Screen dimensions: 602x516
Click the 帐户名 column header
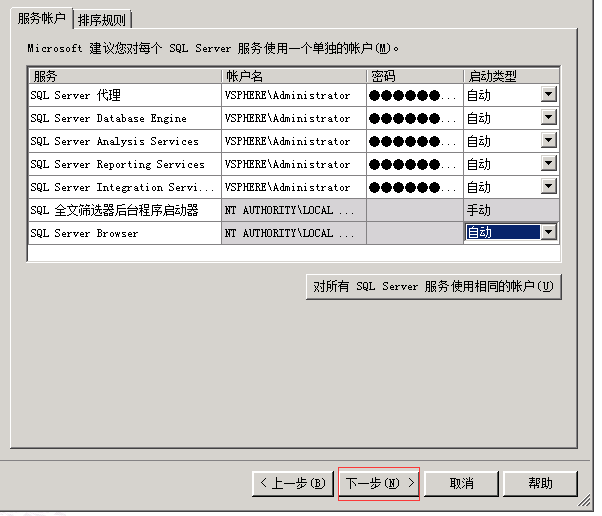294,76
